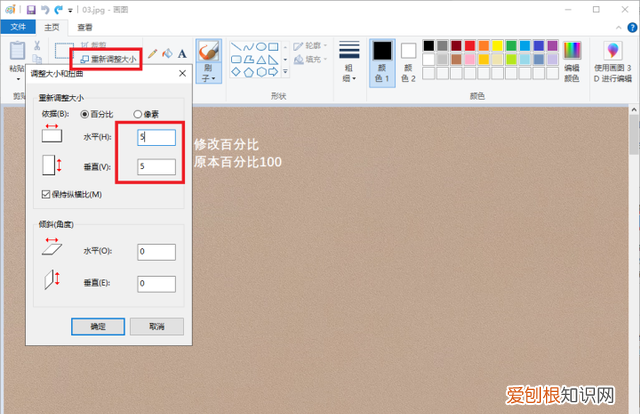Select the 像素 radio button
The height and width of the screenshot is (414, 640).
pyautogui.click(x=138, y=114)
